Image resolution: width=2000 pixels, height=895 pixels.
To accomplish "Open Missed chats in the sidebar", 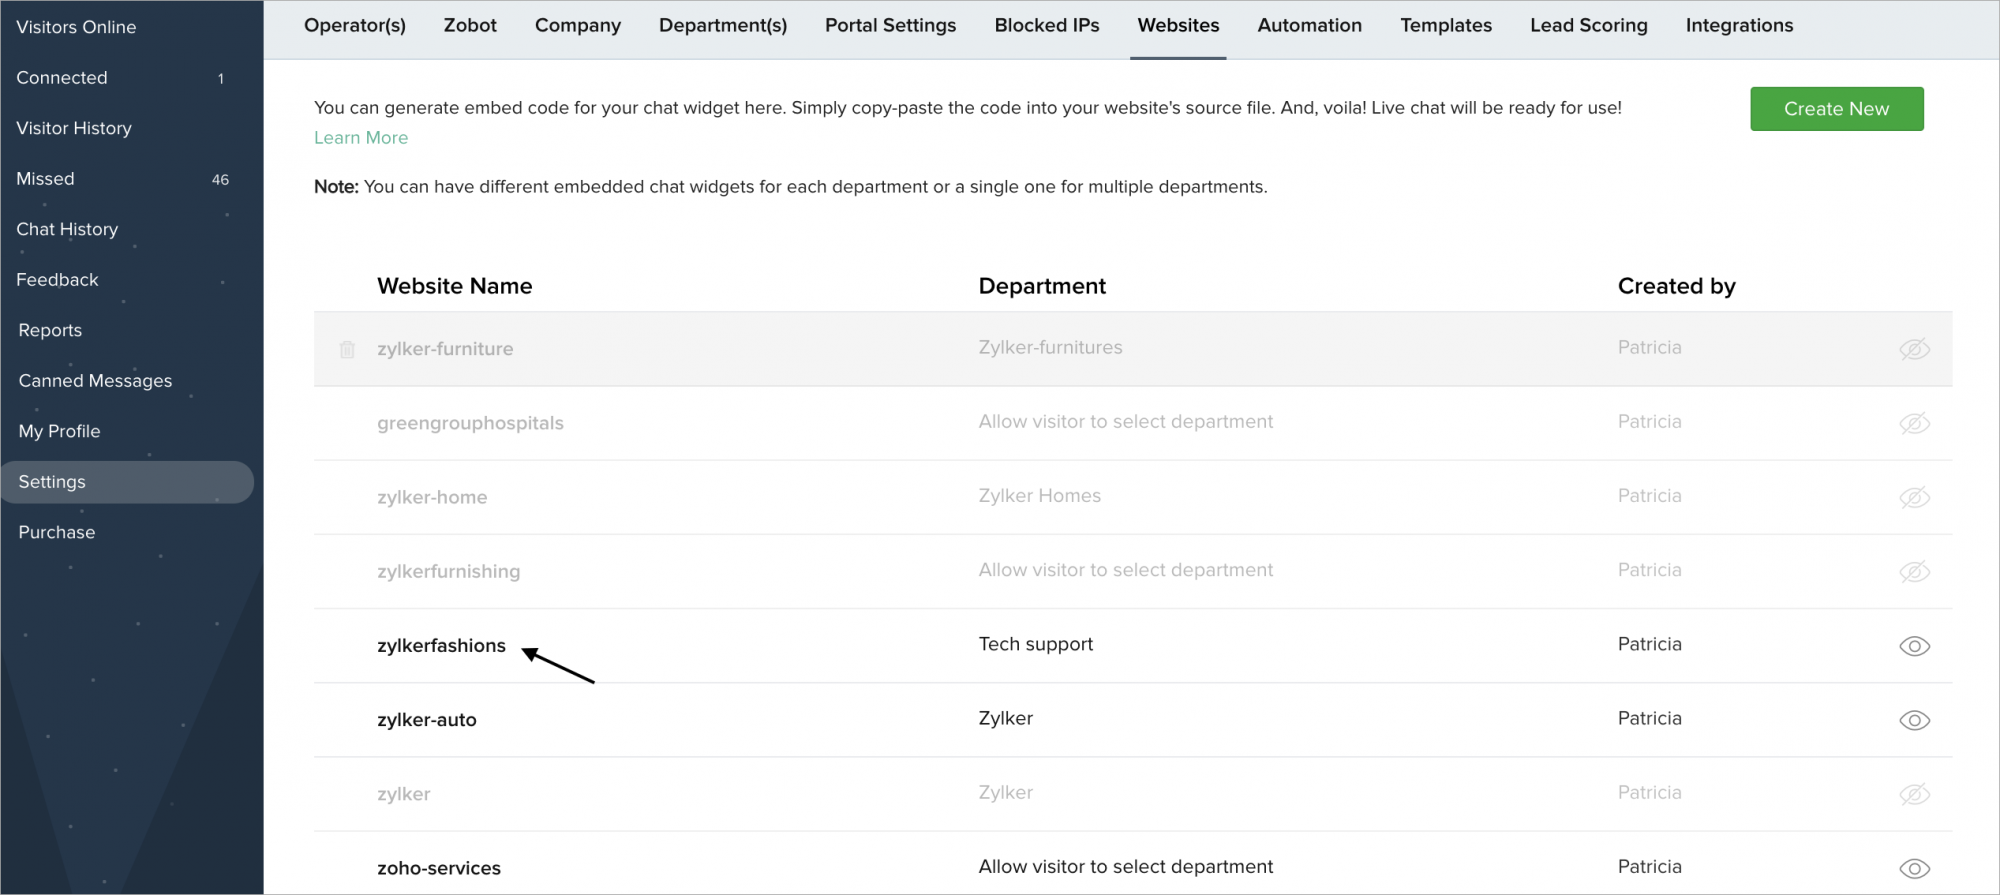I will 45,179.
